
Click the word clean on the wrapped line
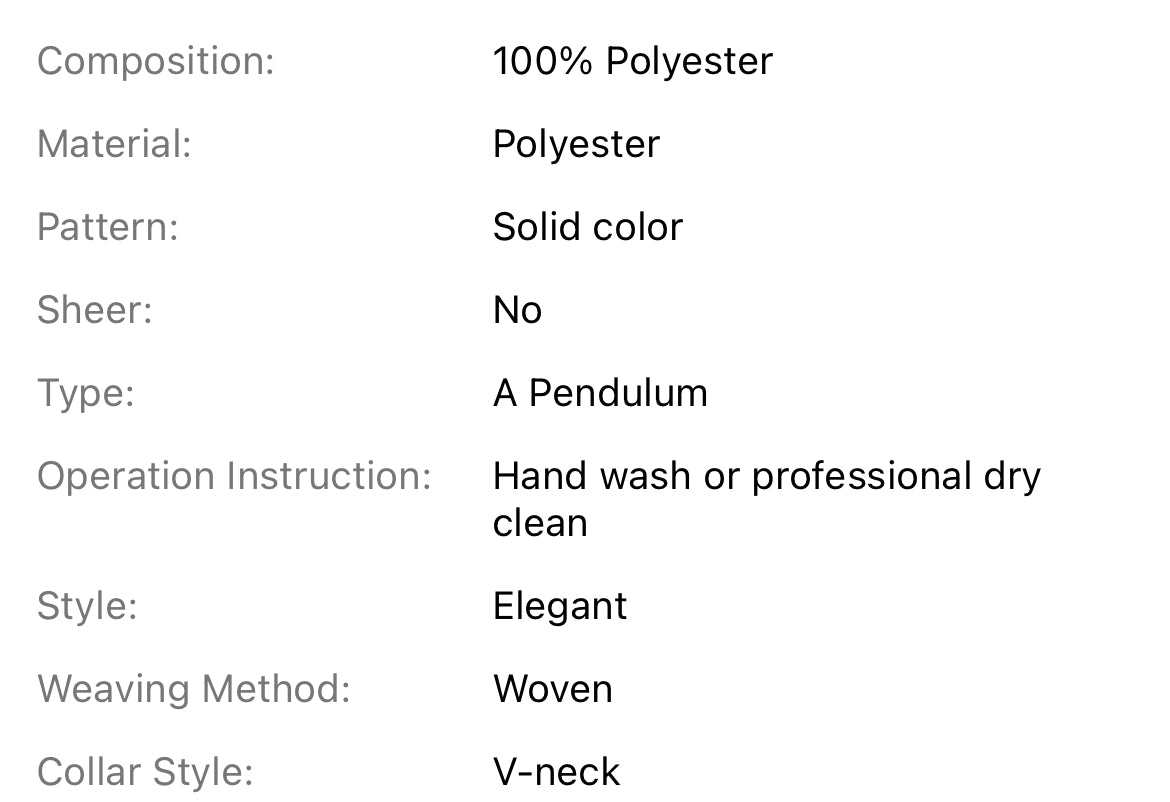tap(540, 523)
